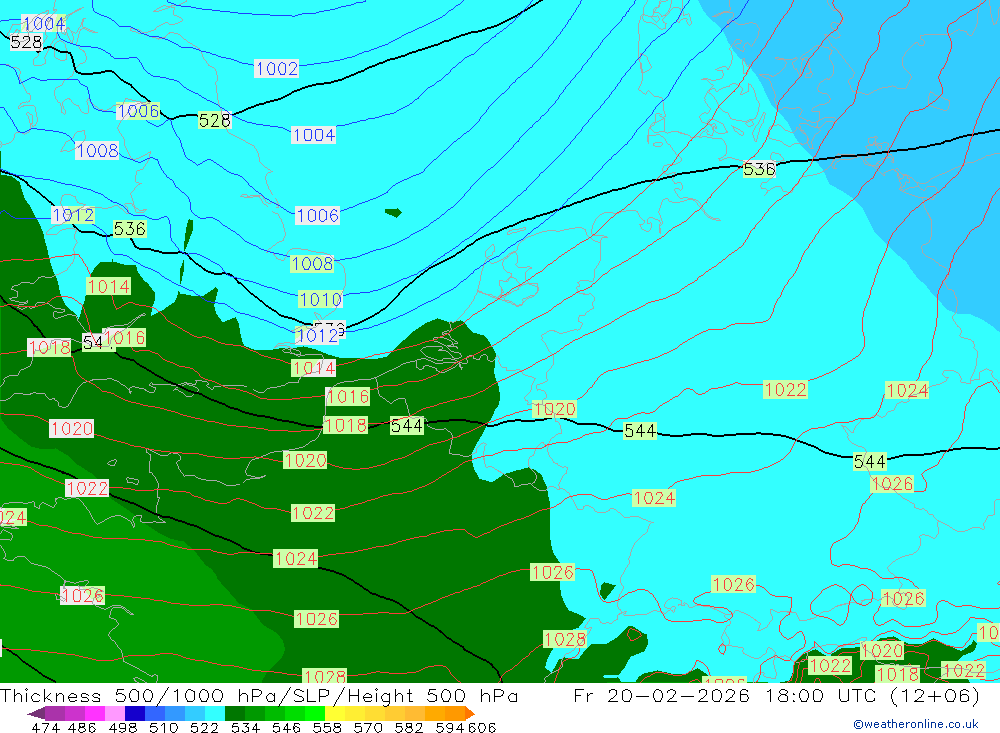Screen dimensions: 1000x733
Task: Click the 536 contour label on the upper black line
Action: point(759,169)
